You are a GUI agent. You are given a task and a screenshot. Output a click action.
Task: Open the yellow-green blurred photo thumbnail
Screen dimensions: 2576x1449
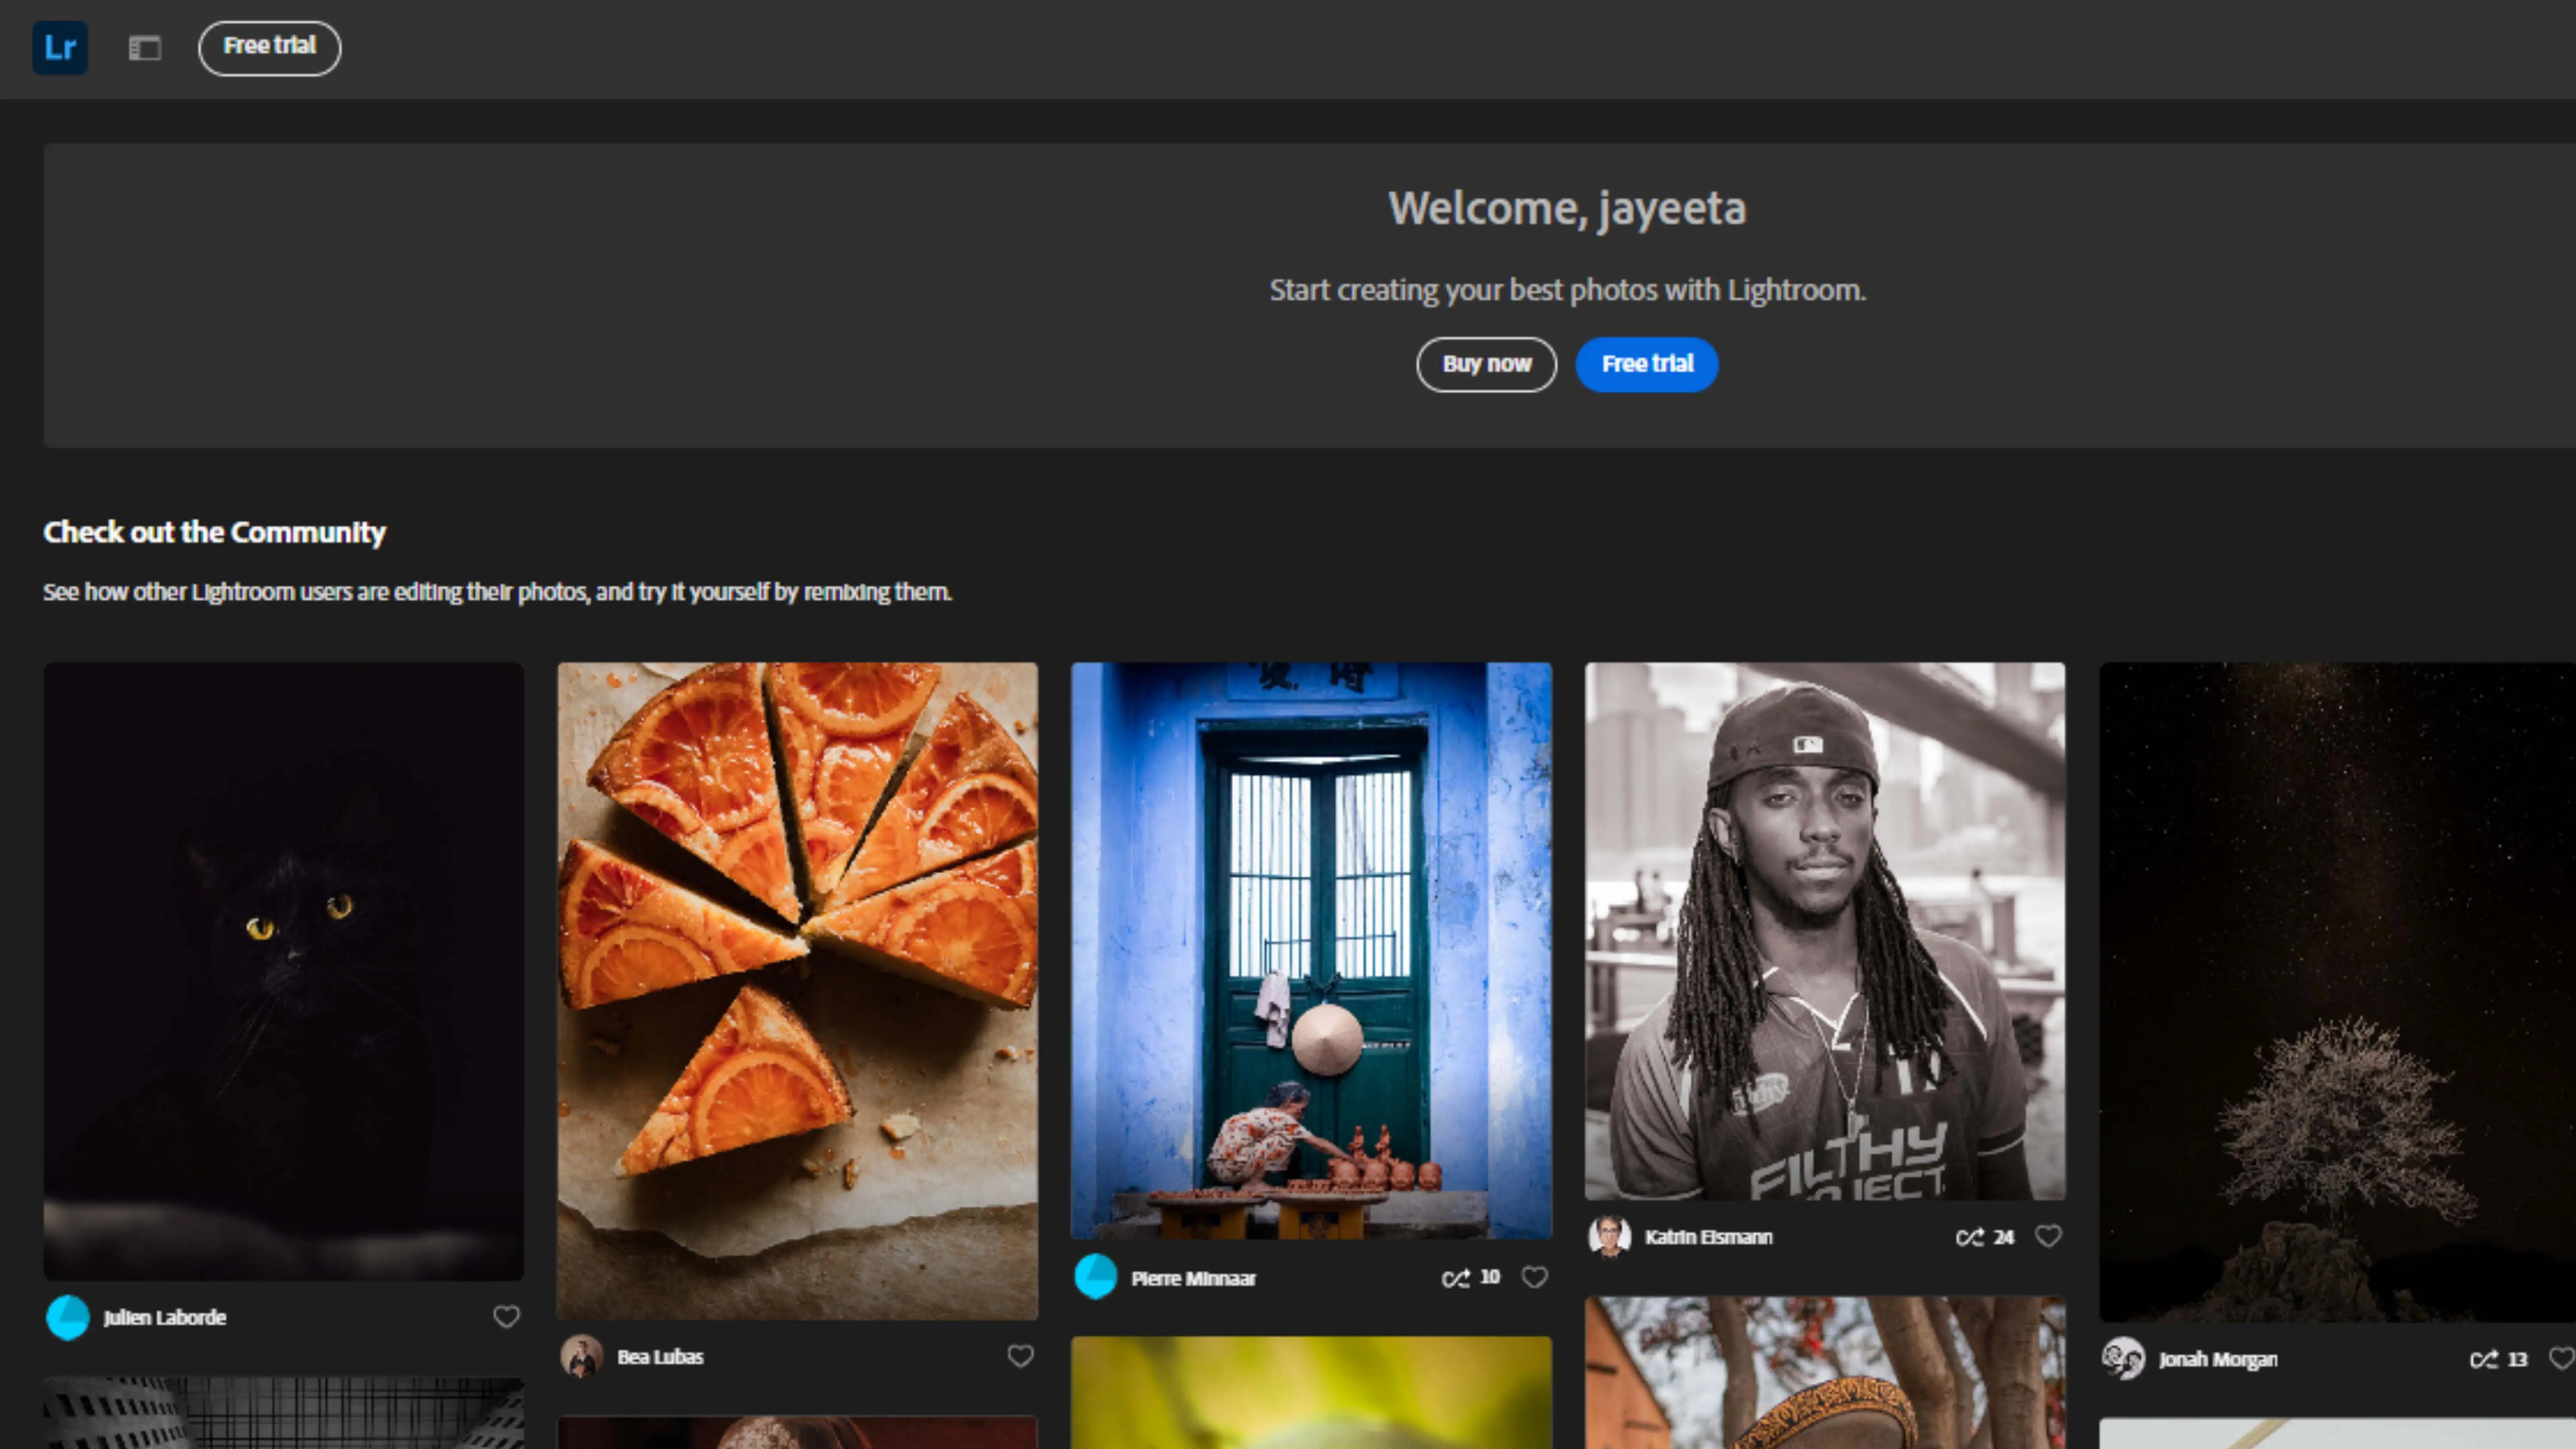(1311, 1393)
